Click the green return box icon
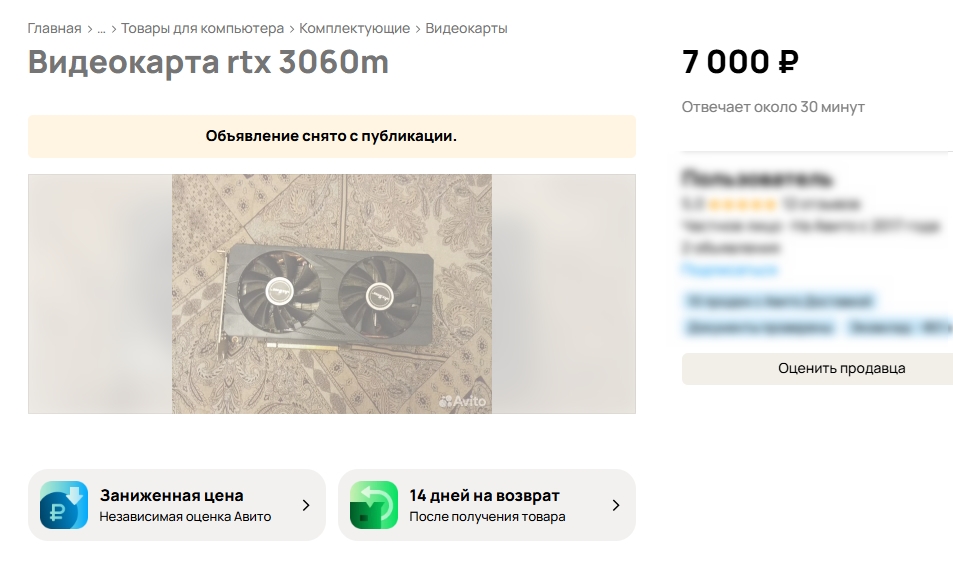Image resolution: width=953 pixels, height=574 pixels. coord(374,505)
